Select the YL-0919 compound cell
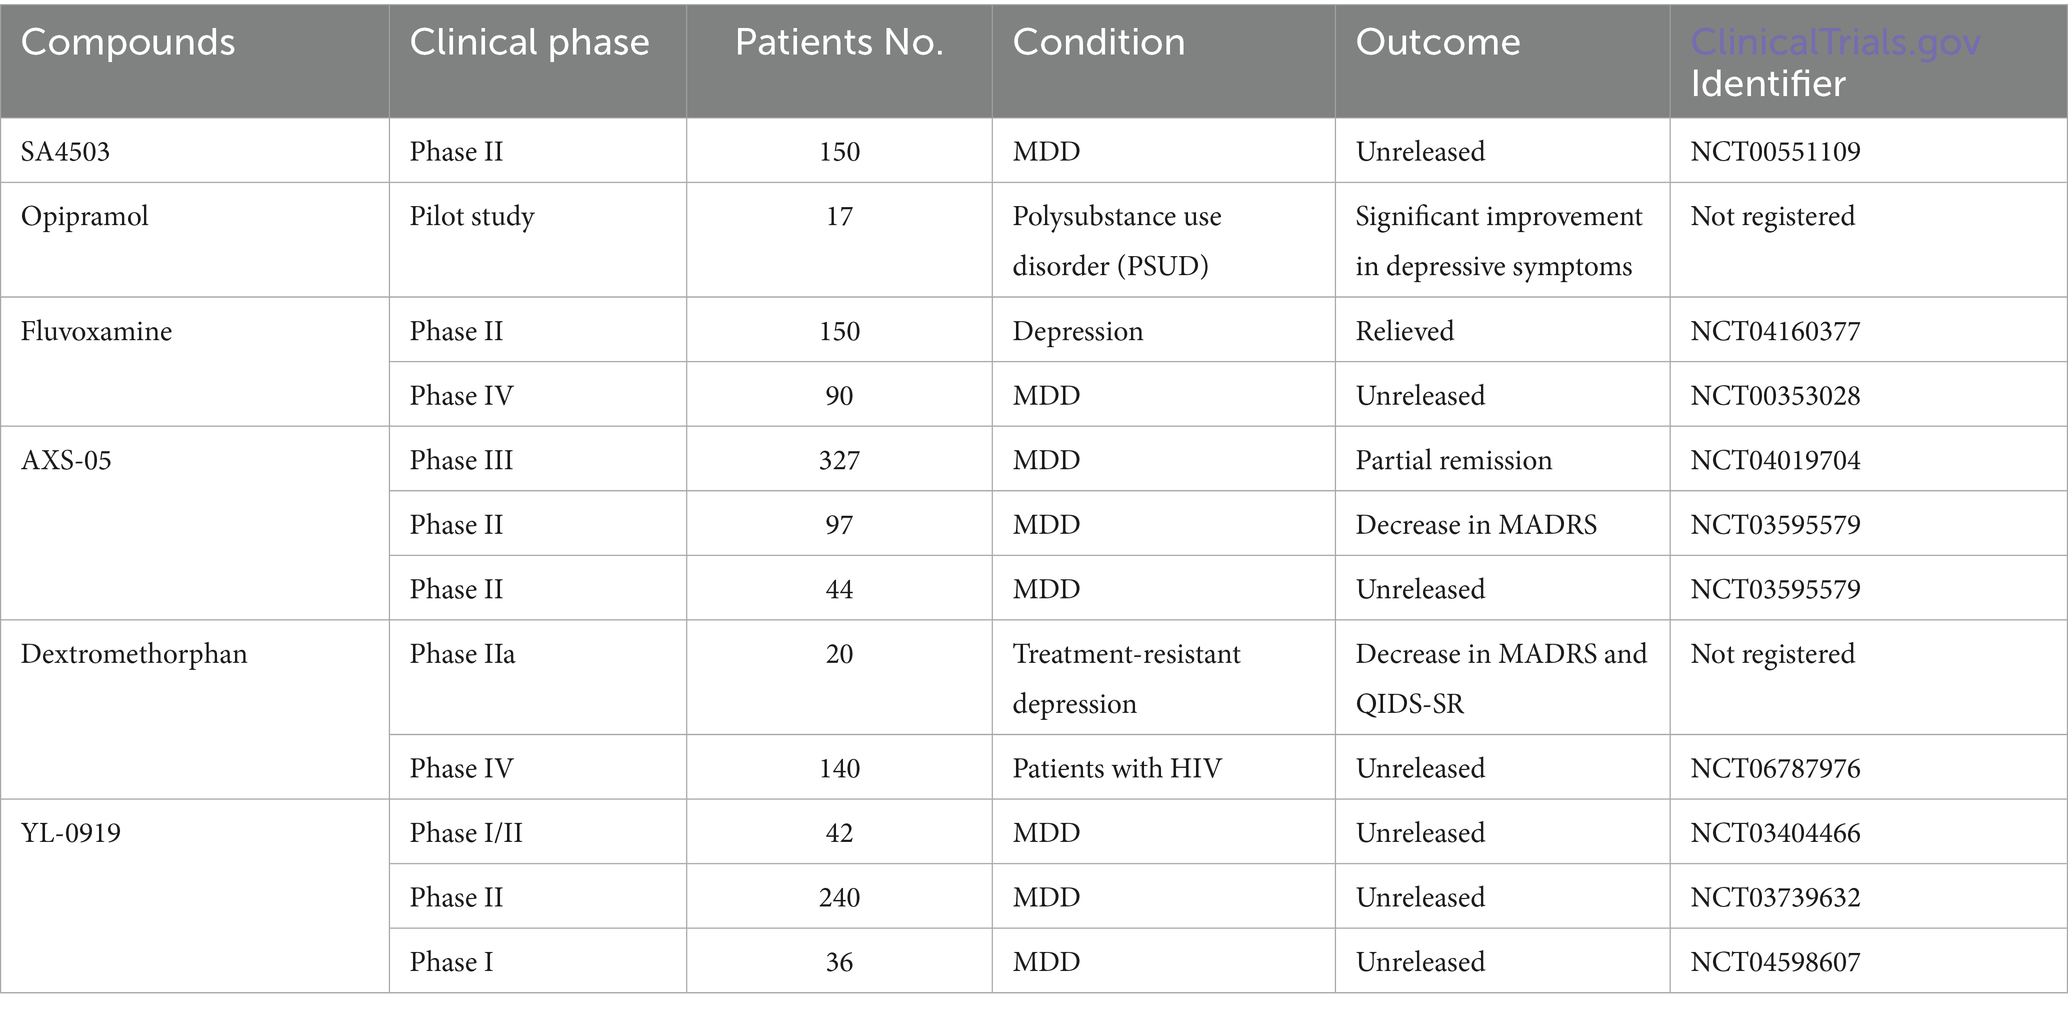The width and height of the screenshot is (2068, 1011). click(70, 834)
